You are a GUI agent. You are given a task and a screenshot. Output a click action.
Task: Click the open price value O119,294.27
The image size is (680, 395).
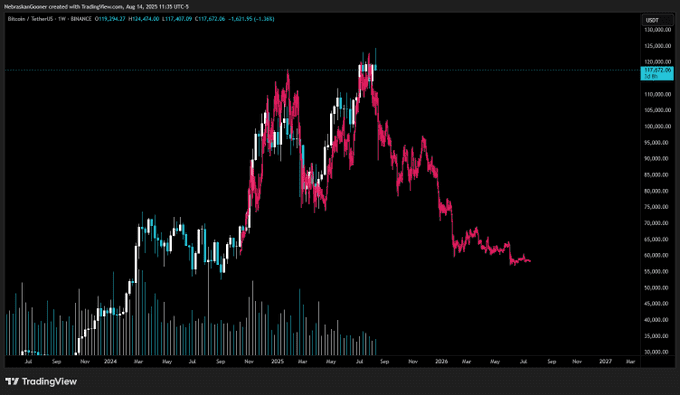pyautogui.click(x=110, y=19)
